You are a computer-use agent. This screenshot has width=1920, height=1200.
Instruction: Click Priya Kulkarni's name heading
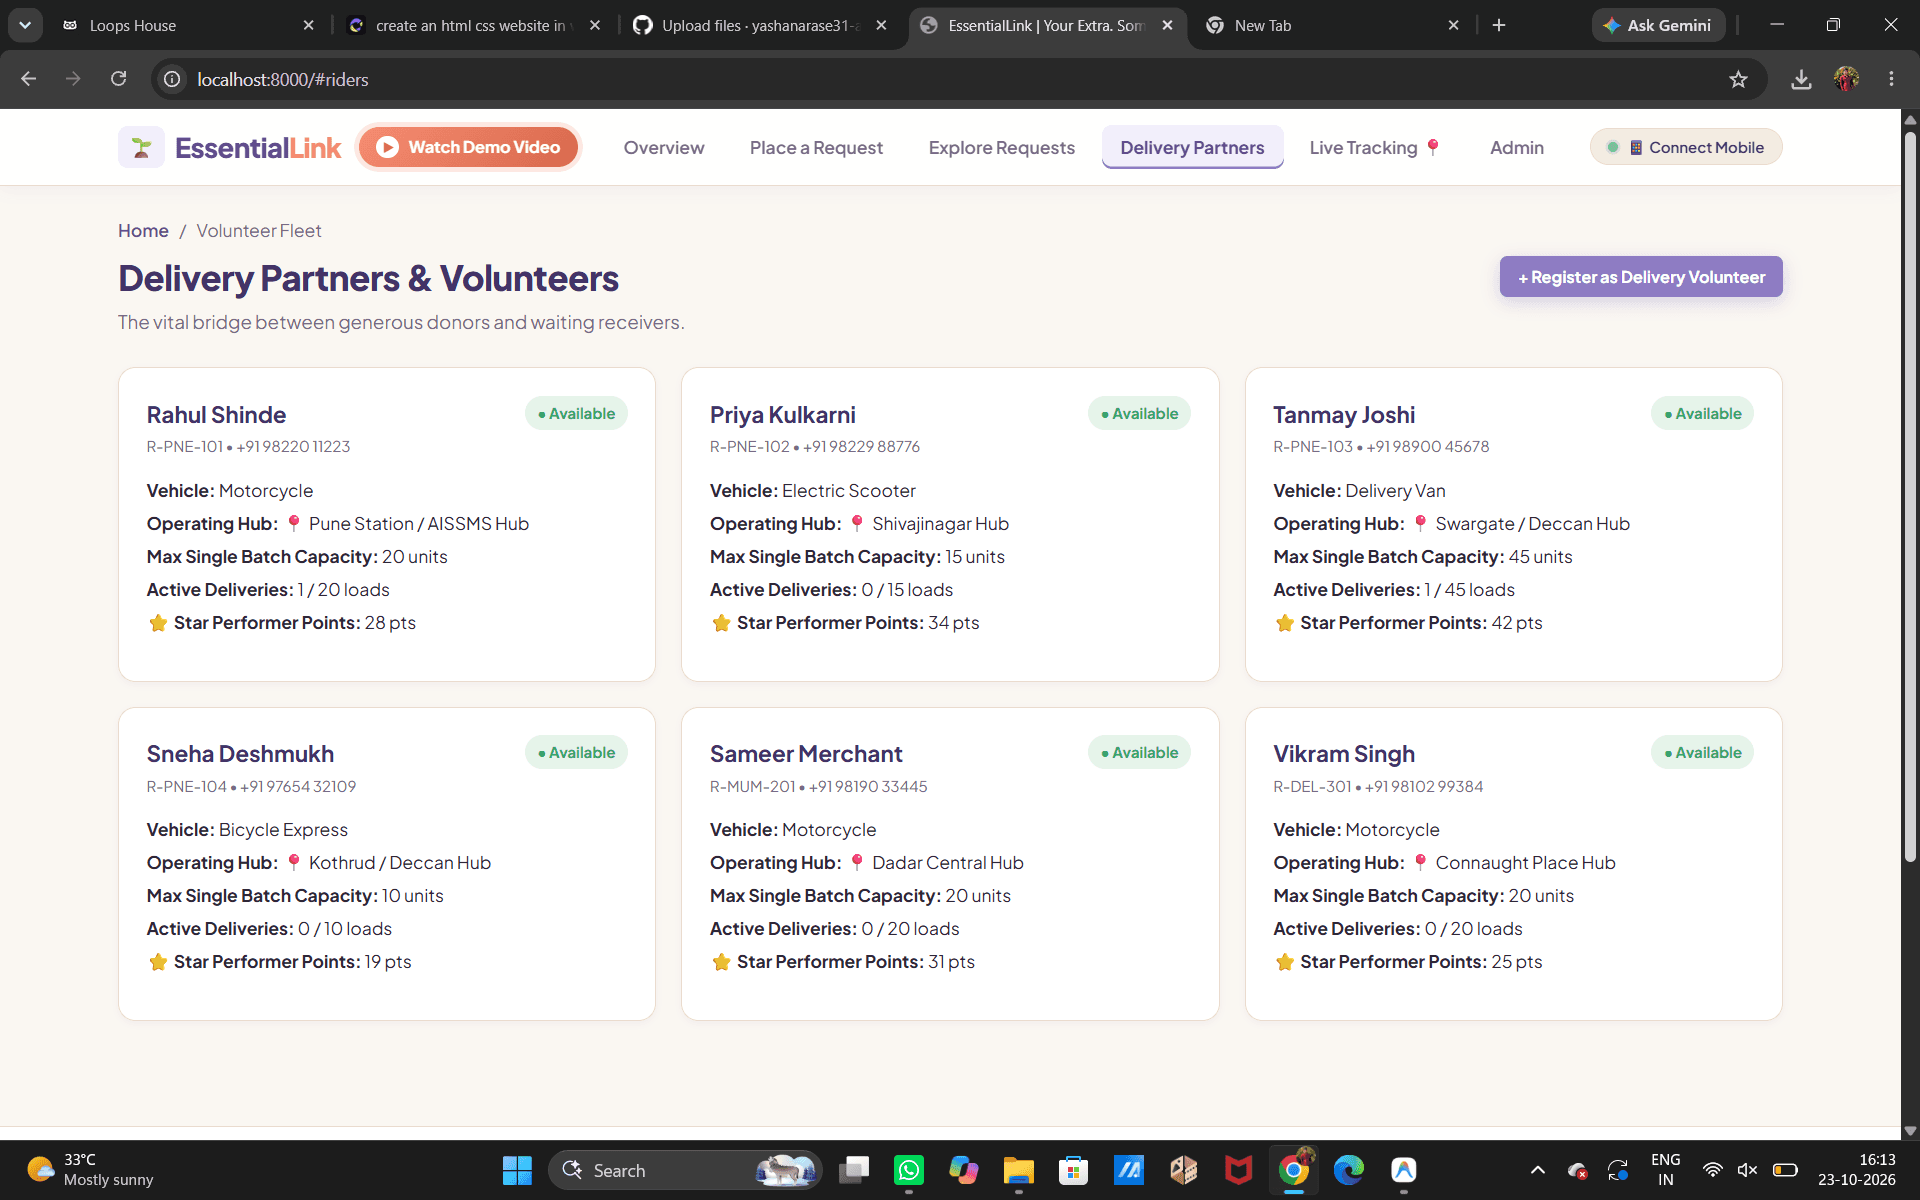point(782,415)
